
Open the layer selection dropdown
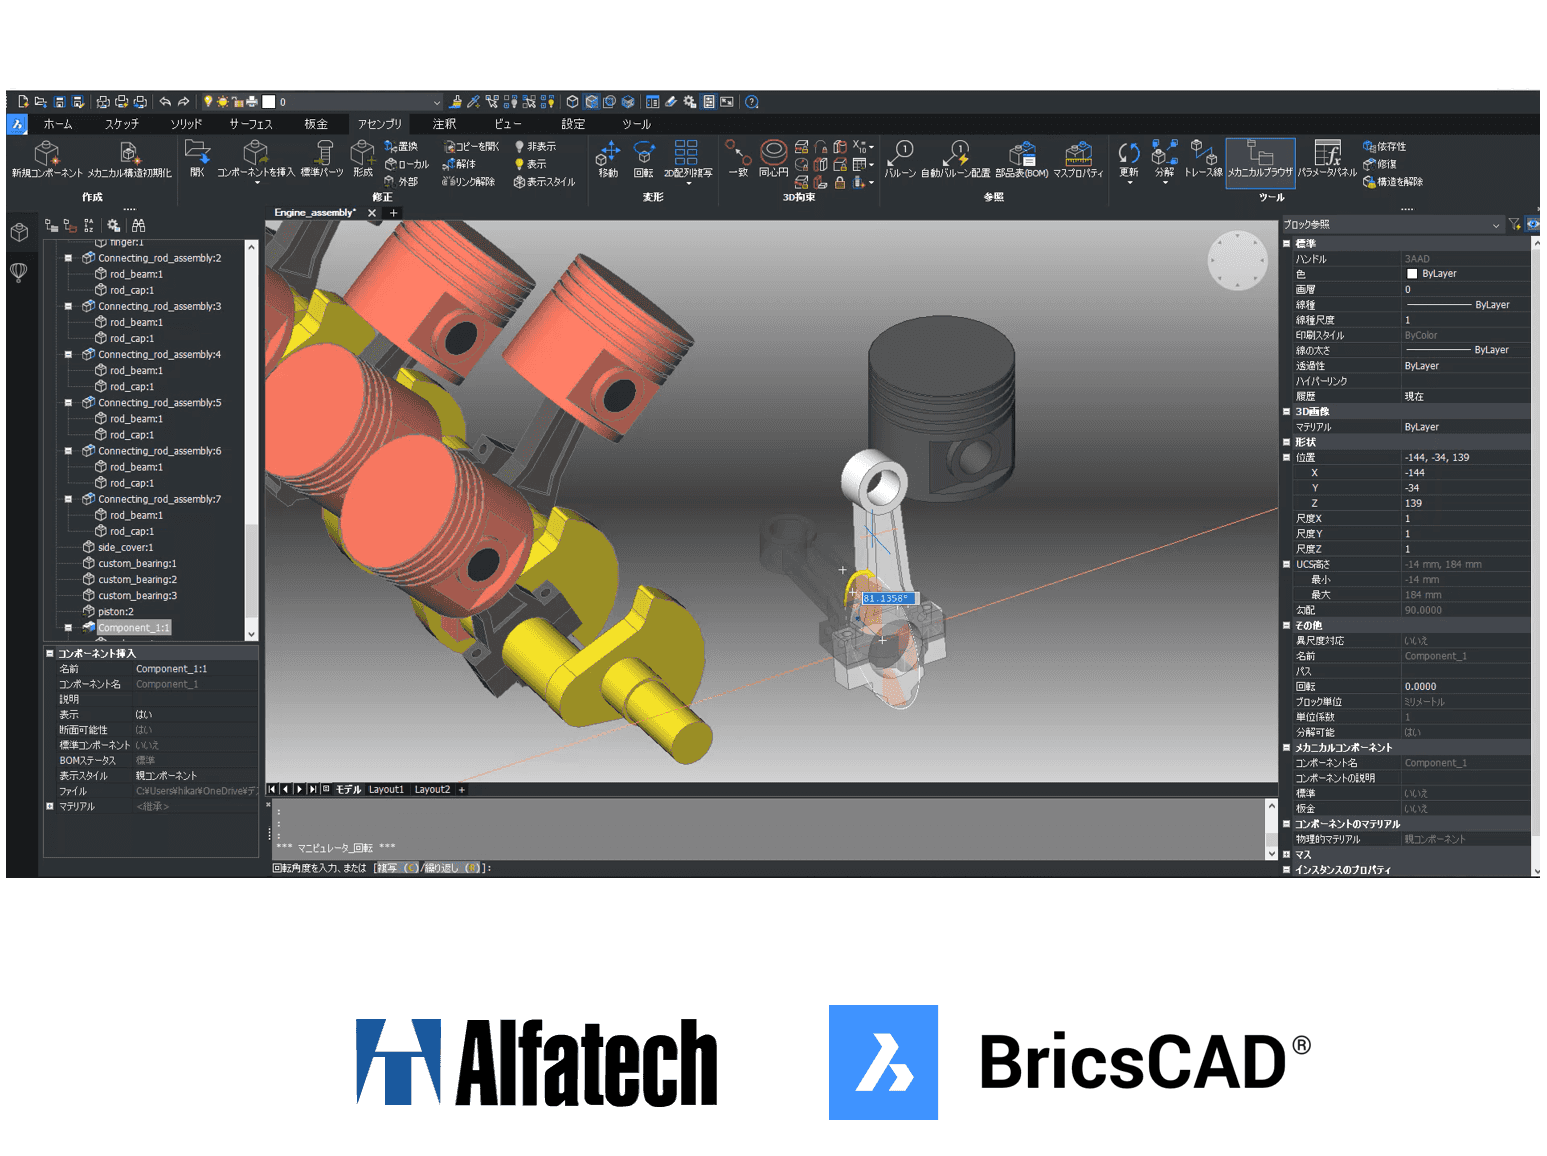436,102
